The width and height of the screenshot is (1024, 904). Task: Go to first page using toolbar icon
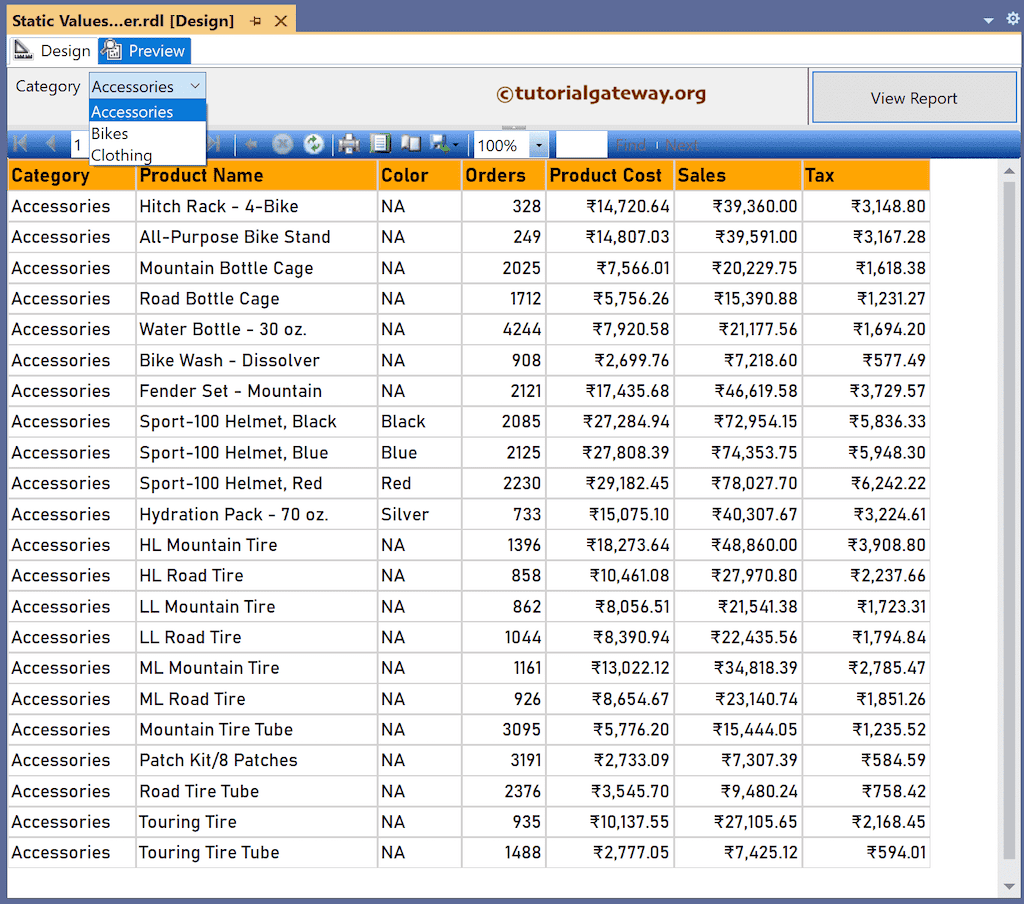point(20,143)
